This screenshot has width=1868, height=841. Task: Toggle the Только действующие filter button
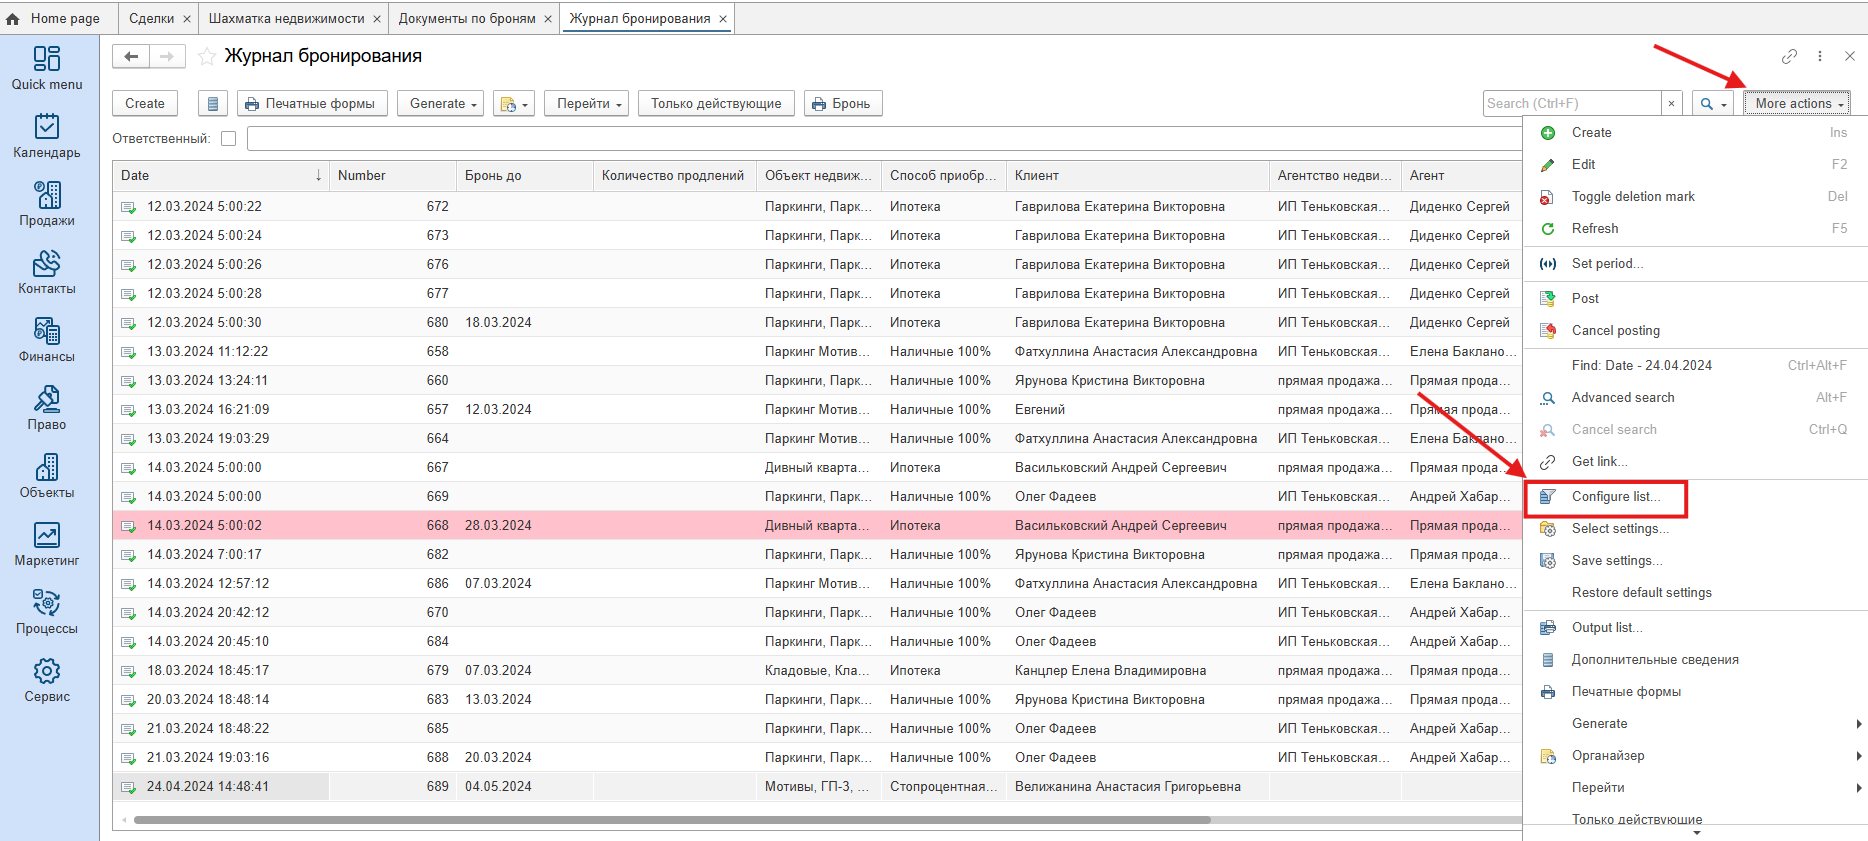pos(716,104)
